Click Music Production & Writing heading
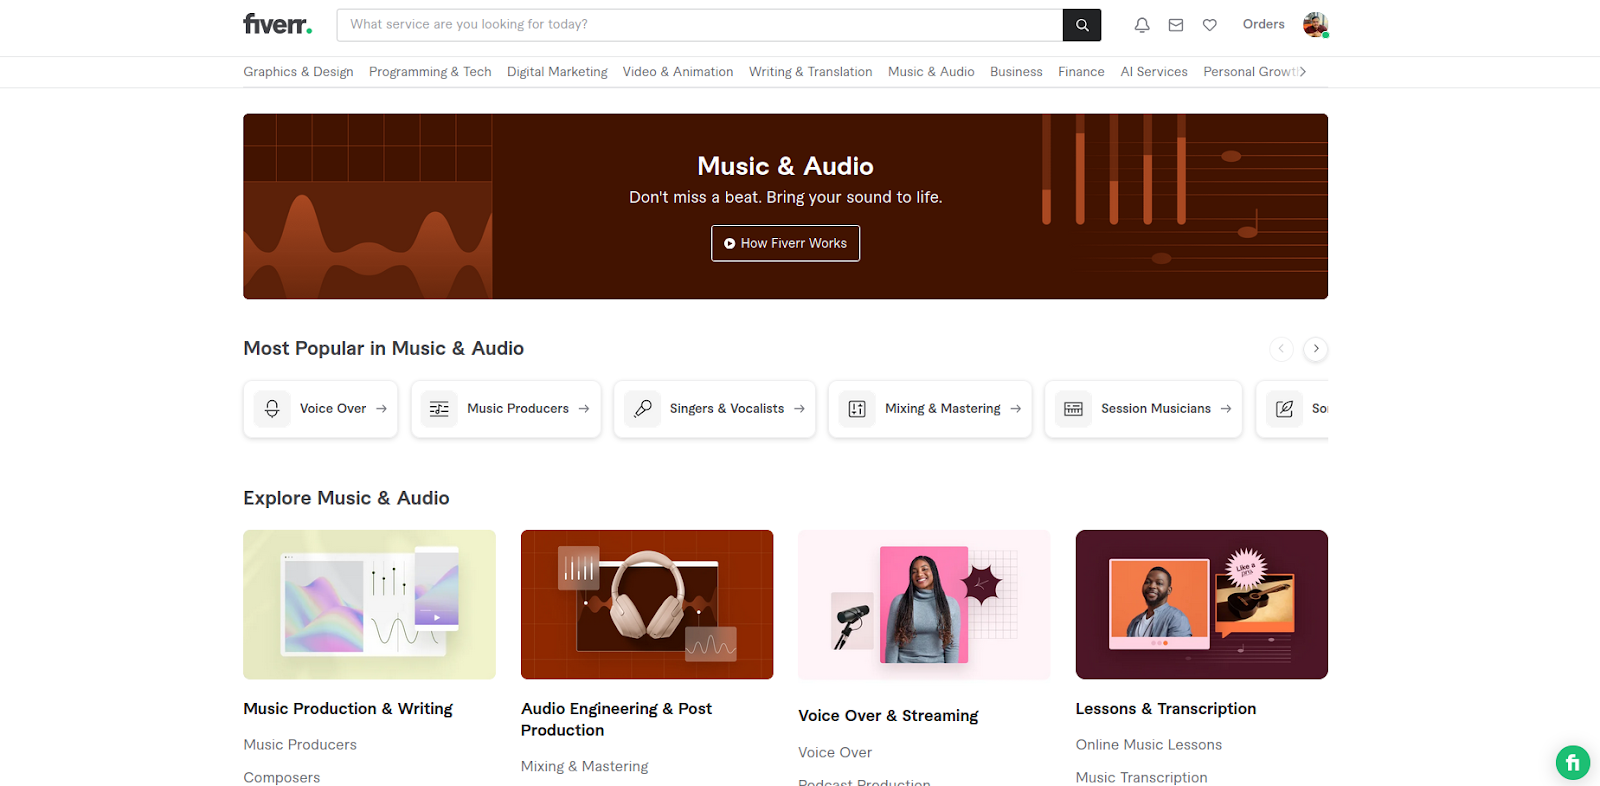This screenshot has height=786, width=1600. (348, 709)
